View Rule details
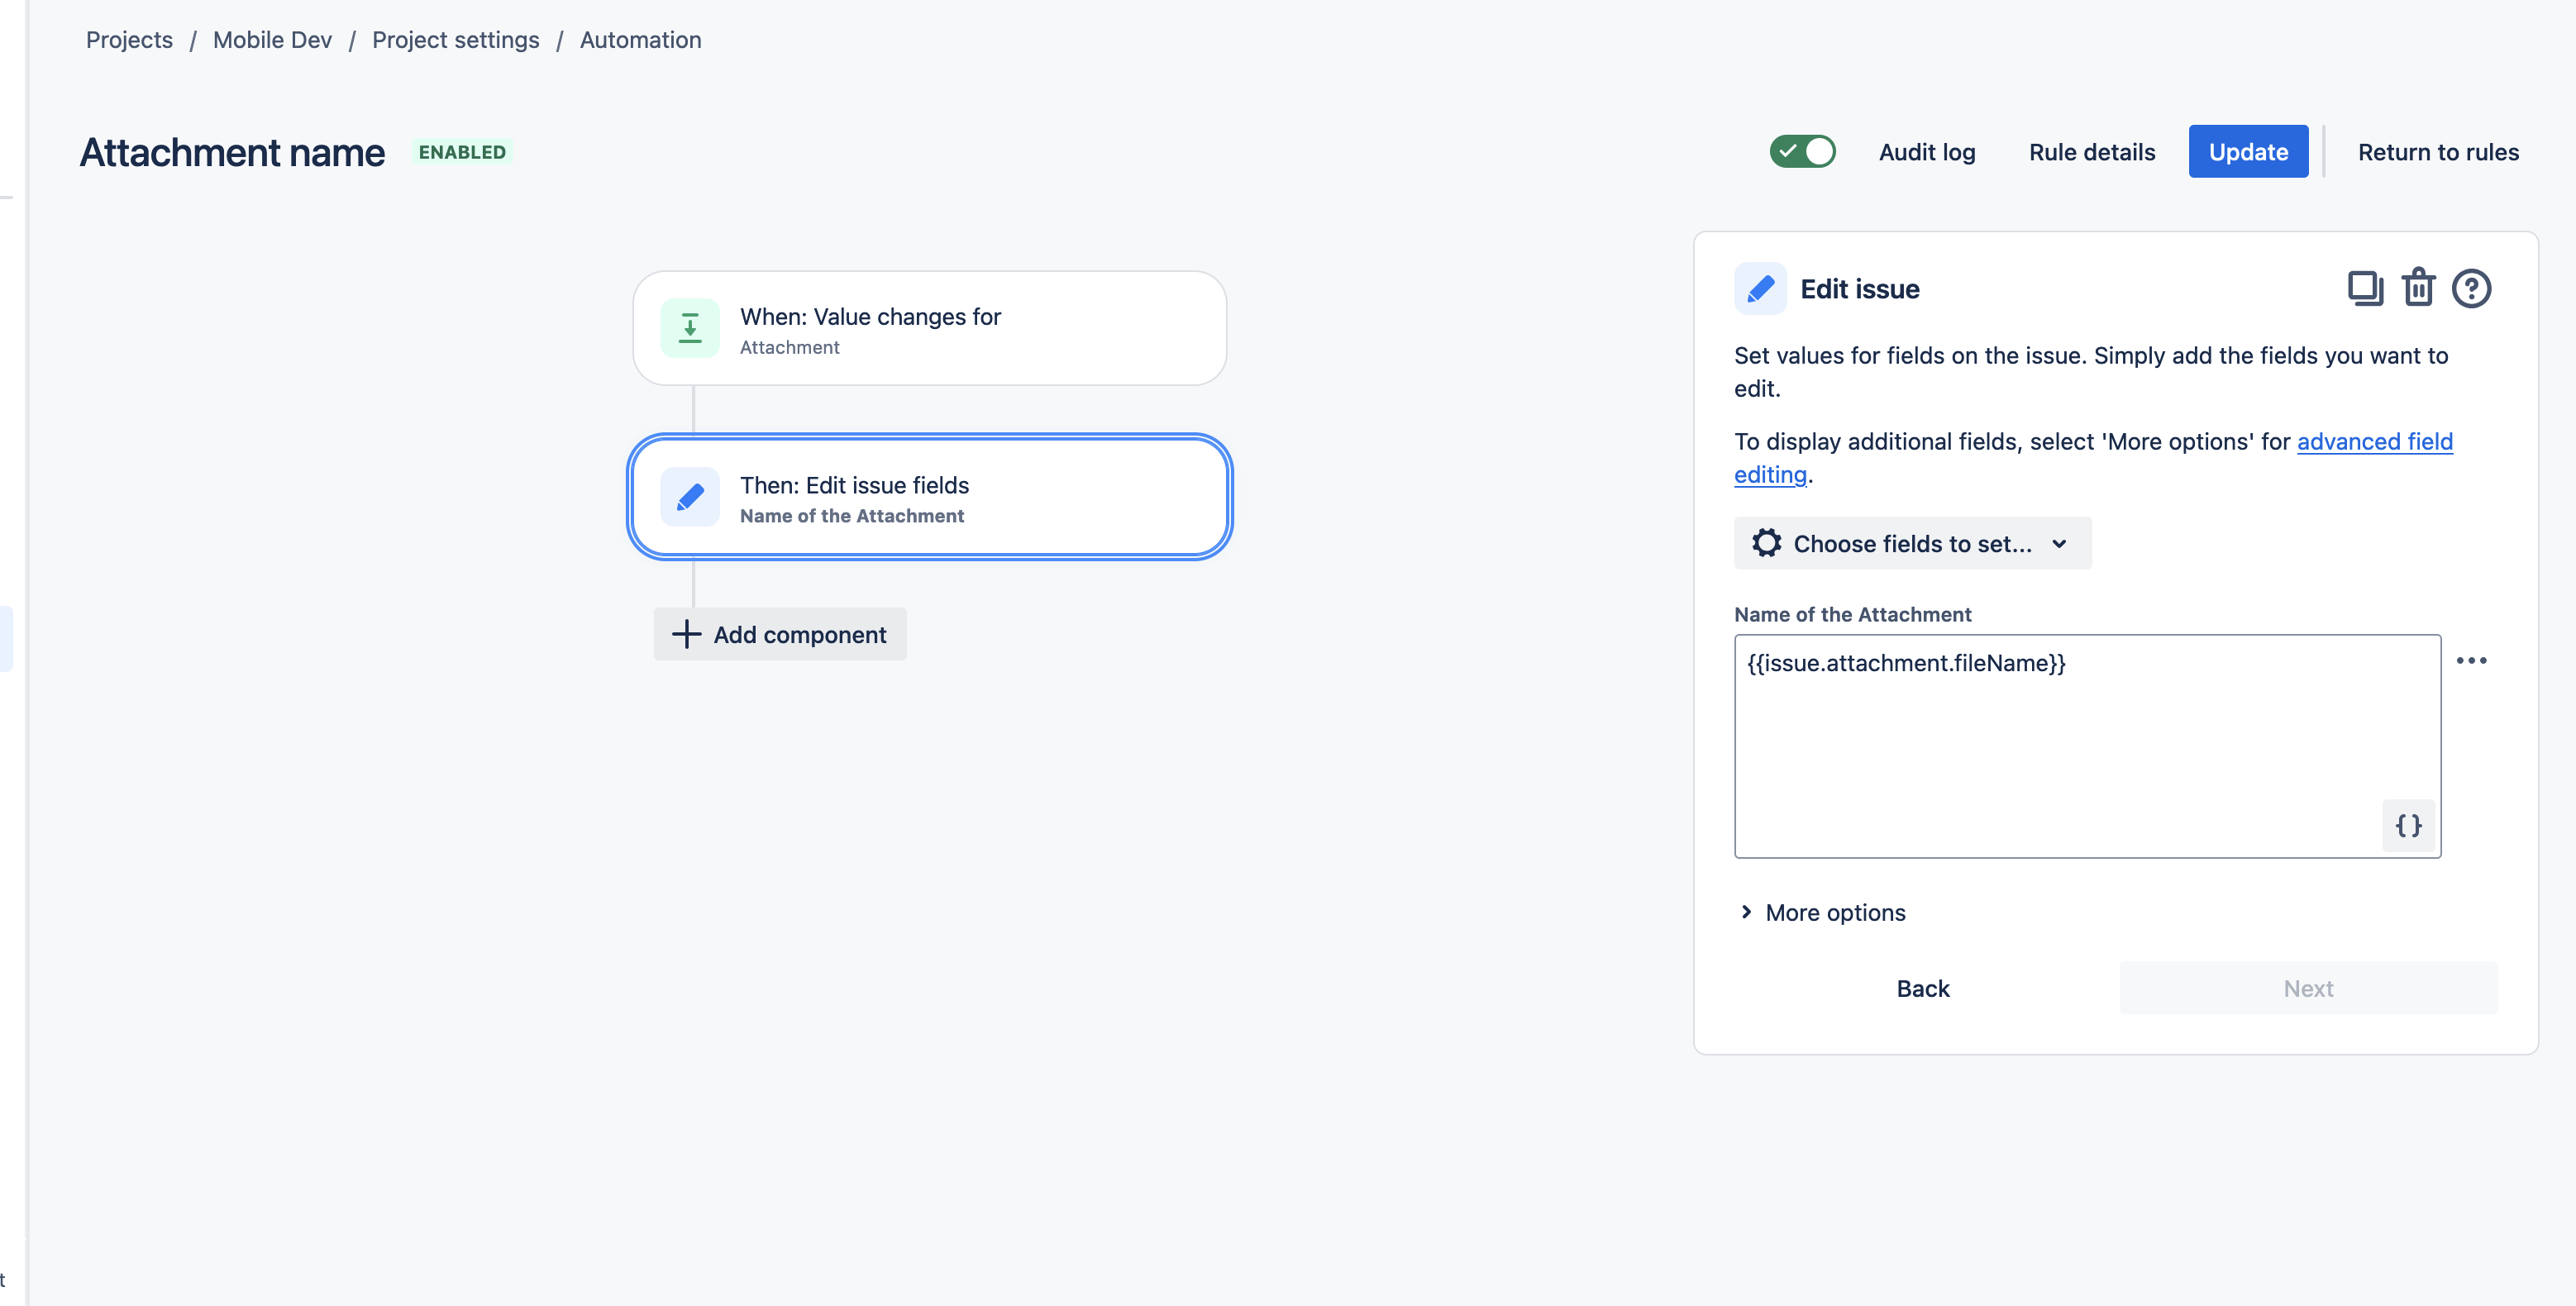The image size is (2576, 1306). [2092, 152]
